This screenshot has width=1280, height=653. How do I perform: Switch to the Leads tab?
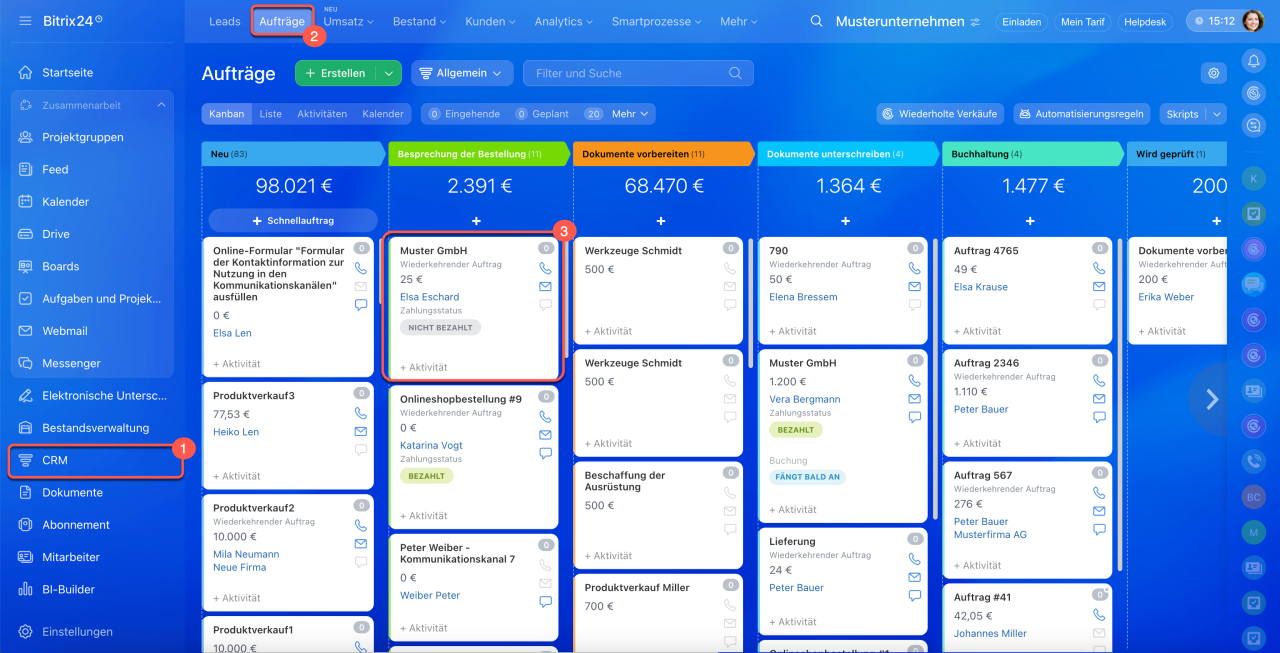coord(225,21)
